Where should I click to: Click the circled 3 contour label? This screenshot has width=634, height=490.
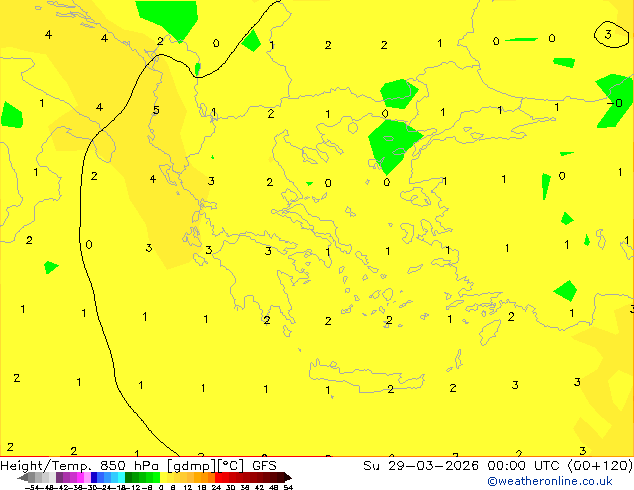tap(608, 34)
